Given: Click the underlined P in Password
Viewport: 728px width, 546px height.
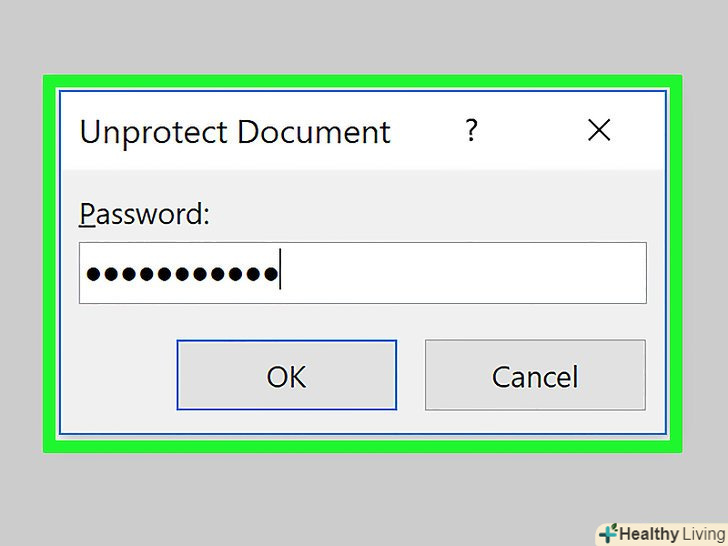Looking at the screenshot, I should 86,214.
